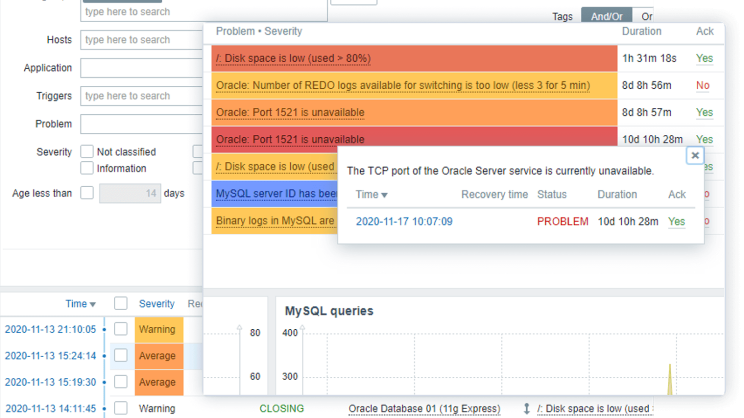This screenshot has width=744, height=418.
Task: Open the Oracle REDO logs problem link
Action: tap(403, 85)
